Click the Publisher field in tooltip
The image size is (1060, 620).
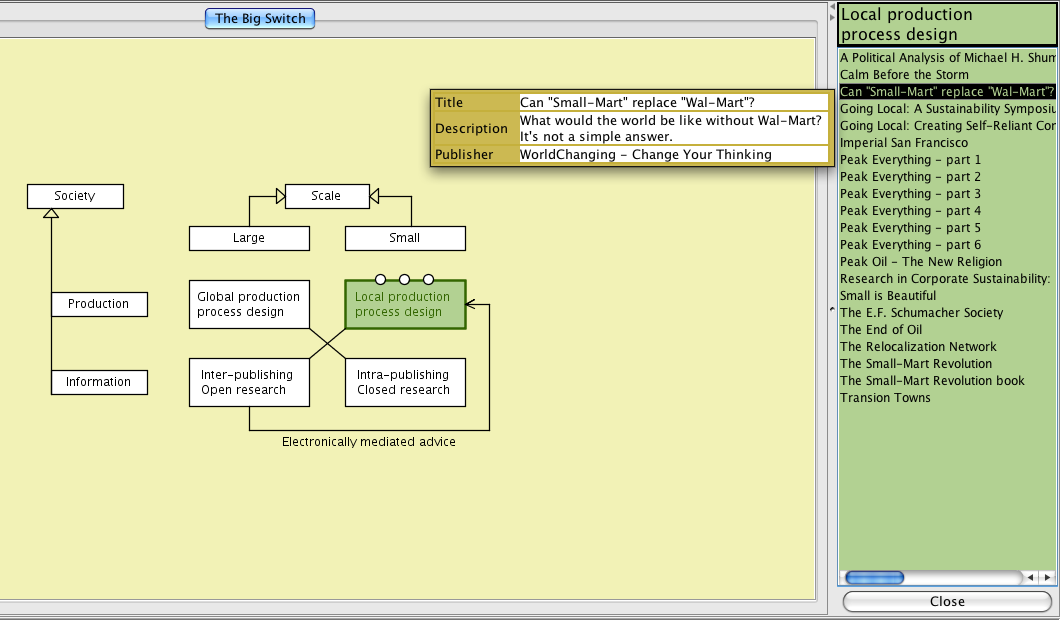pyautogui.click(x=673, y=154)
